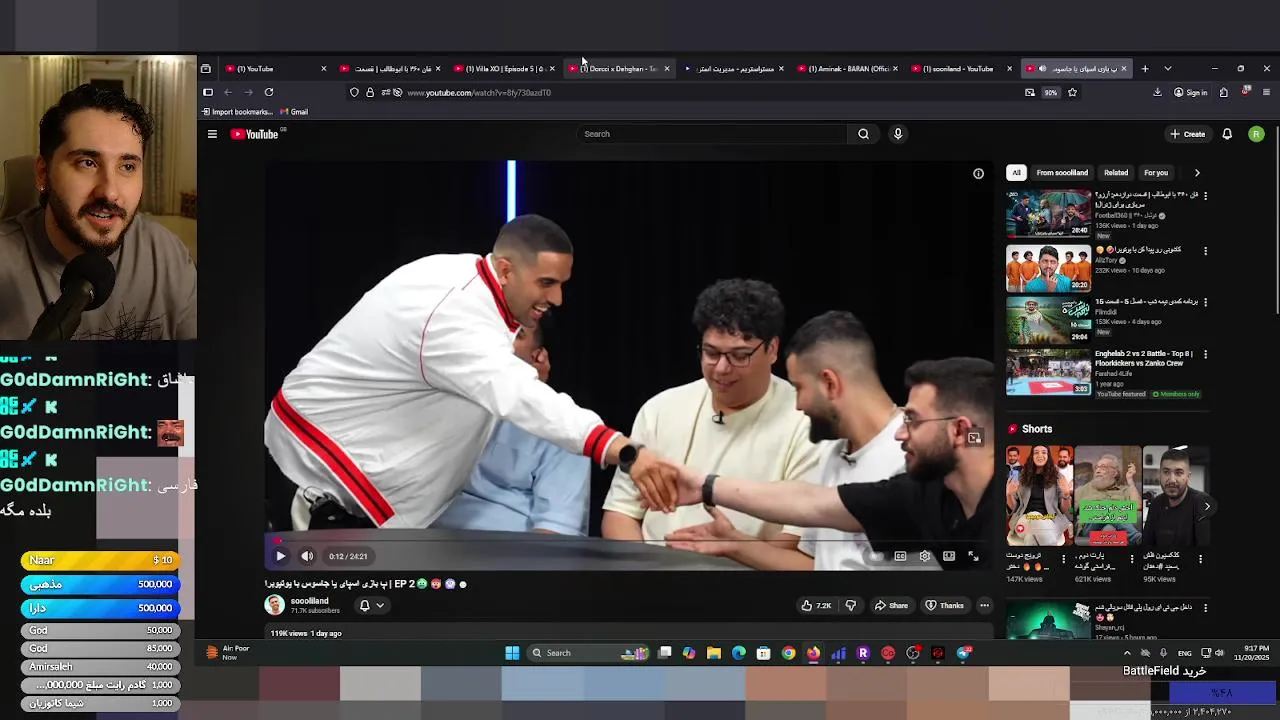Select the Related filter chip

point(1116,173)
